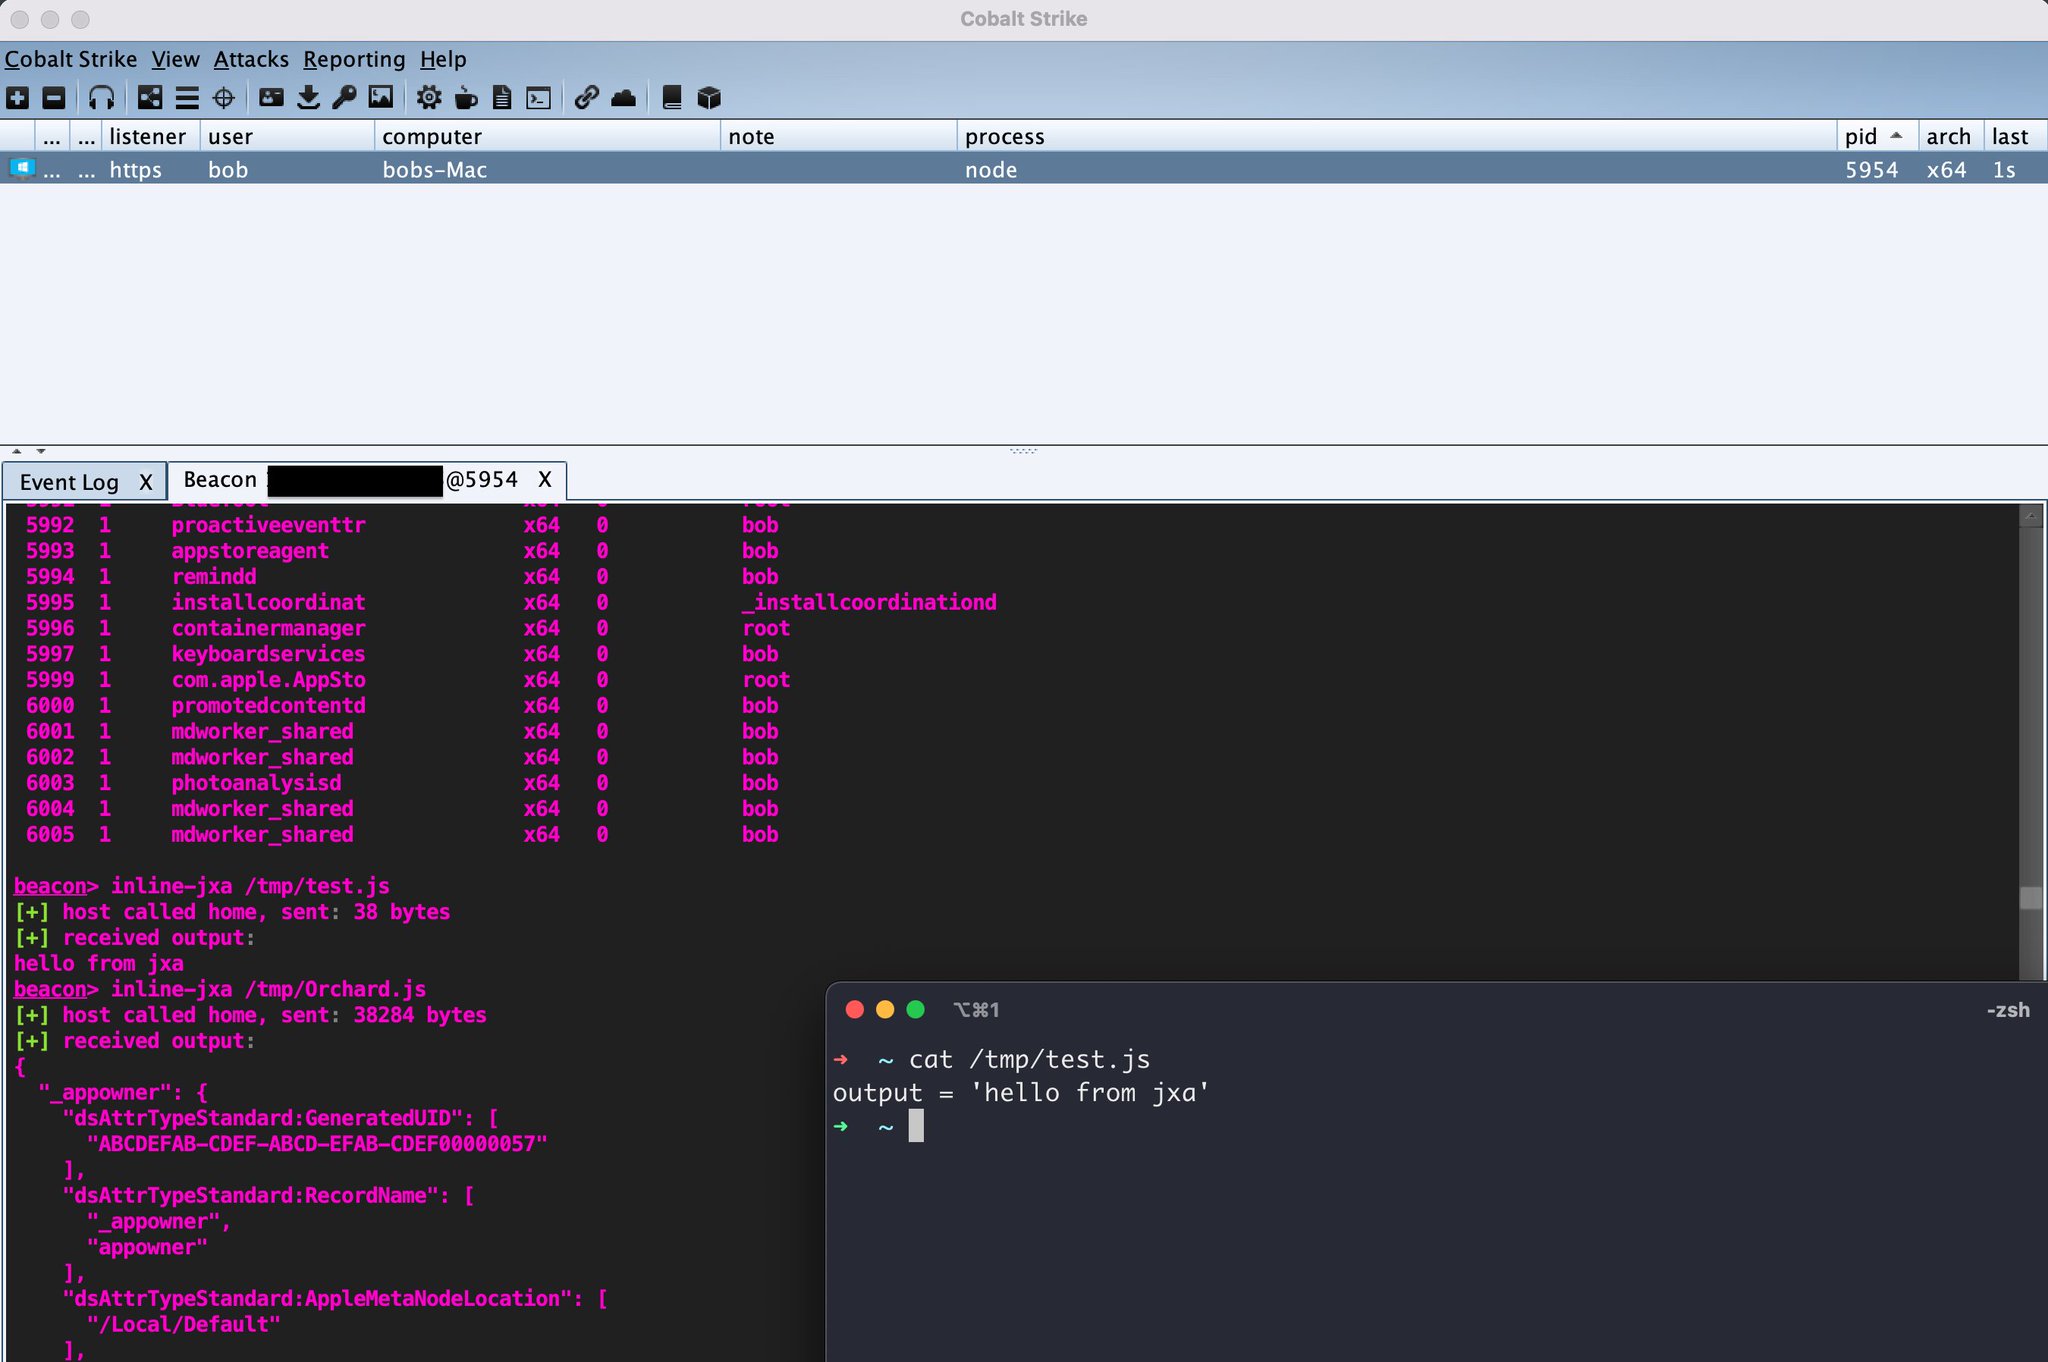2048x1362 pixels.
Task: Open the Attacks menu
Action: (250, 59)
